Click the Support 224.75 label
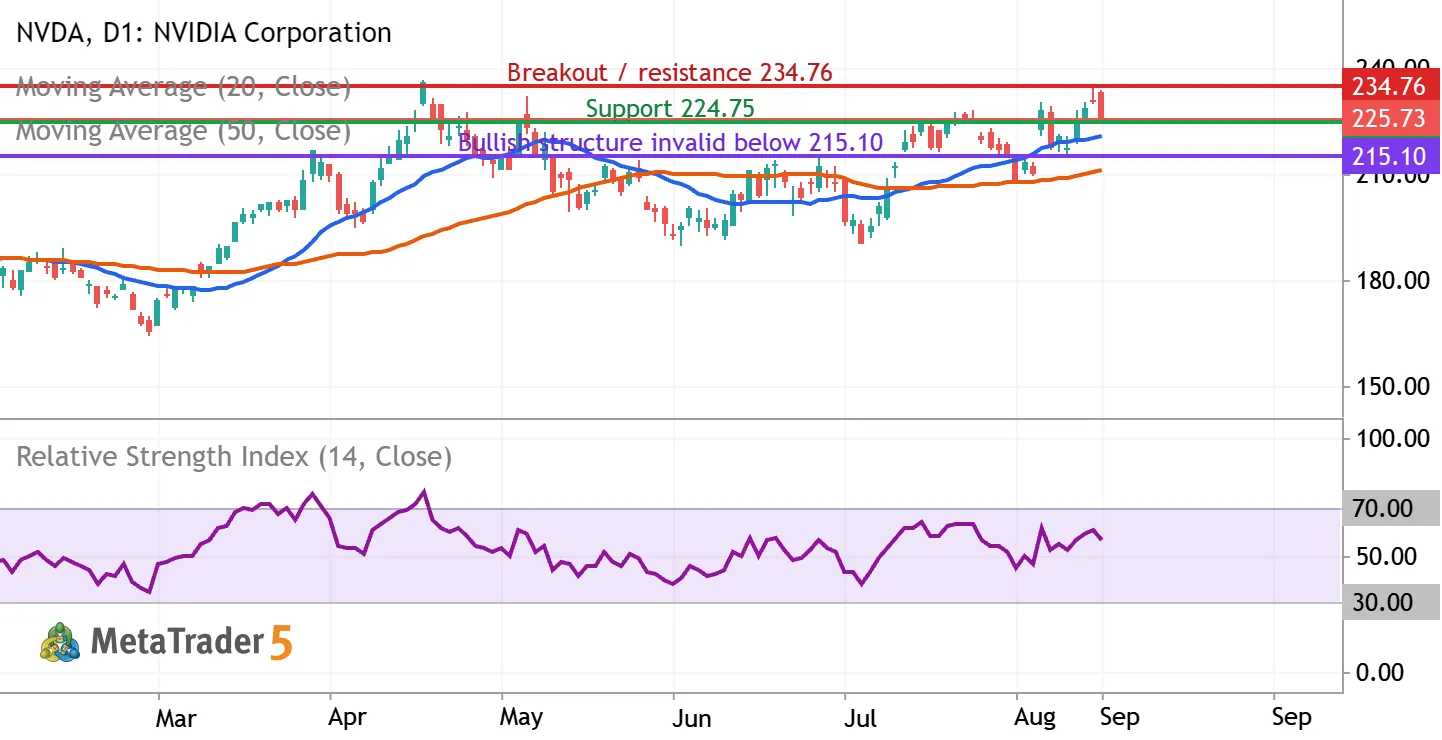Viewport: 1442px width, 740px height. point(670,108)
